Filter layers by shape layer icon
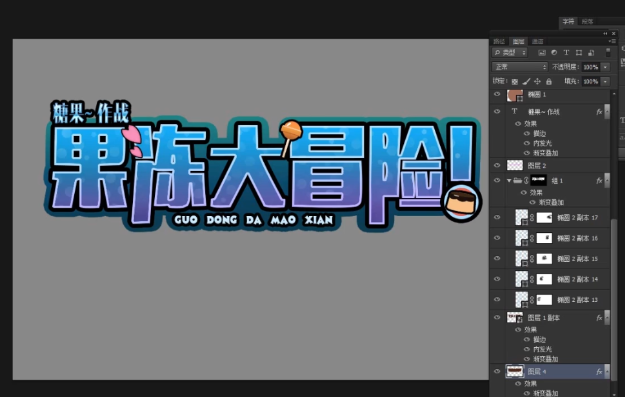The image size is (625, 397). pos(579,53)
